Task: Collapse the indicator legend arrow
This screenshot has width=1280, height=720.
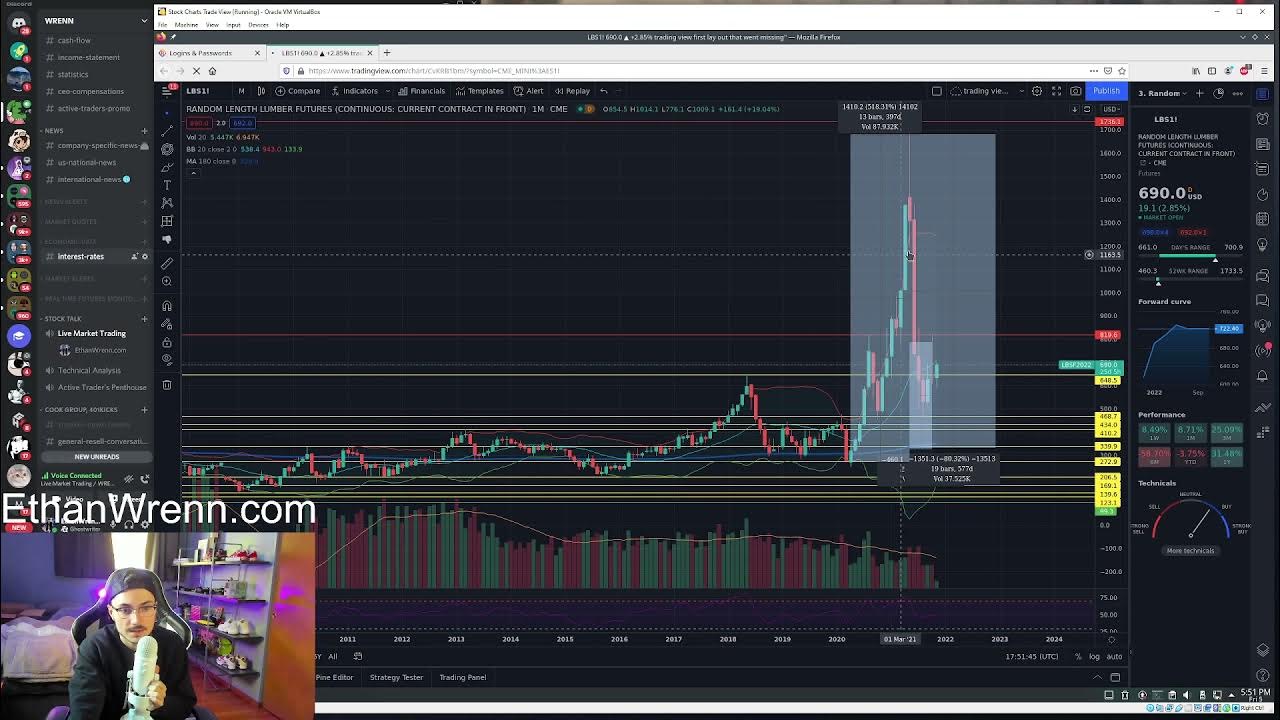Action: click(193, 172)
